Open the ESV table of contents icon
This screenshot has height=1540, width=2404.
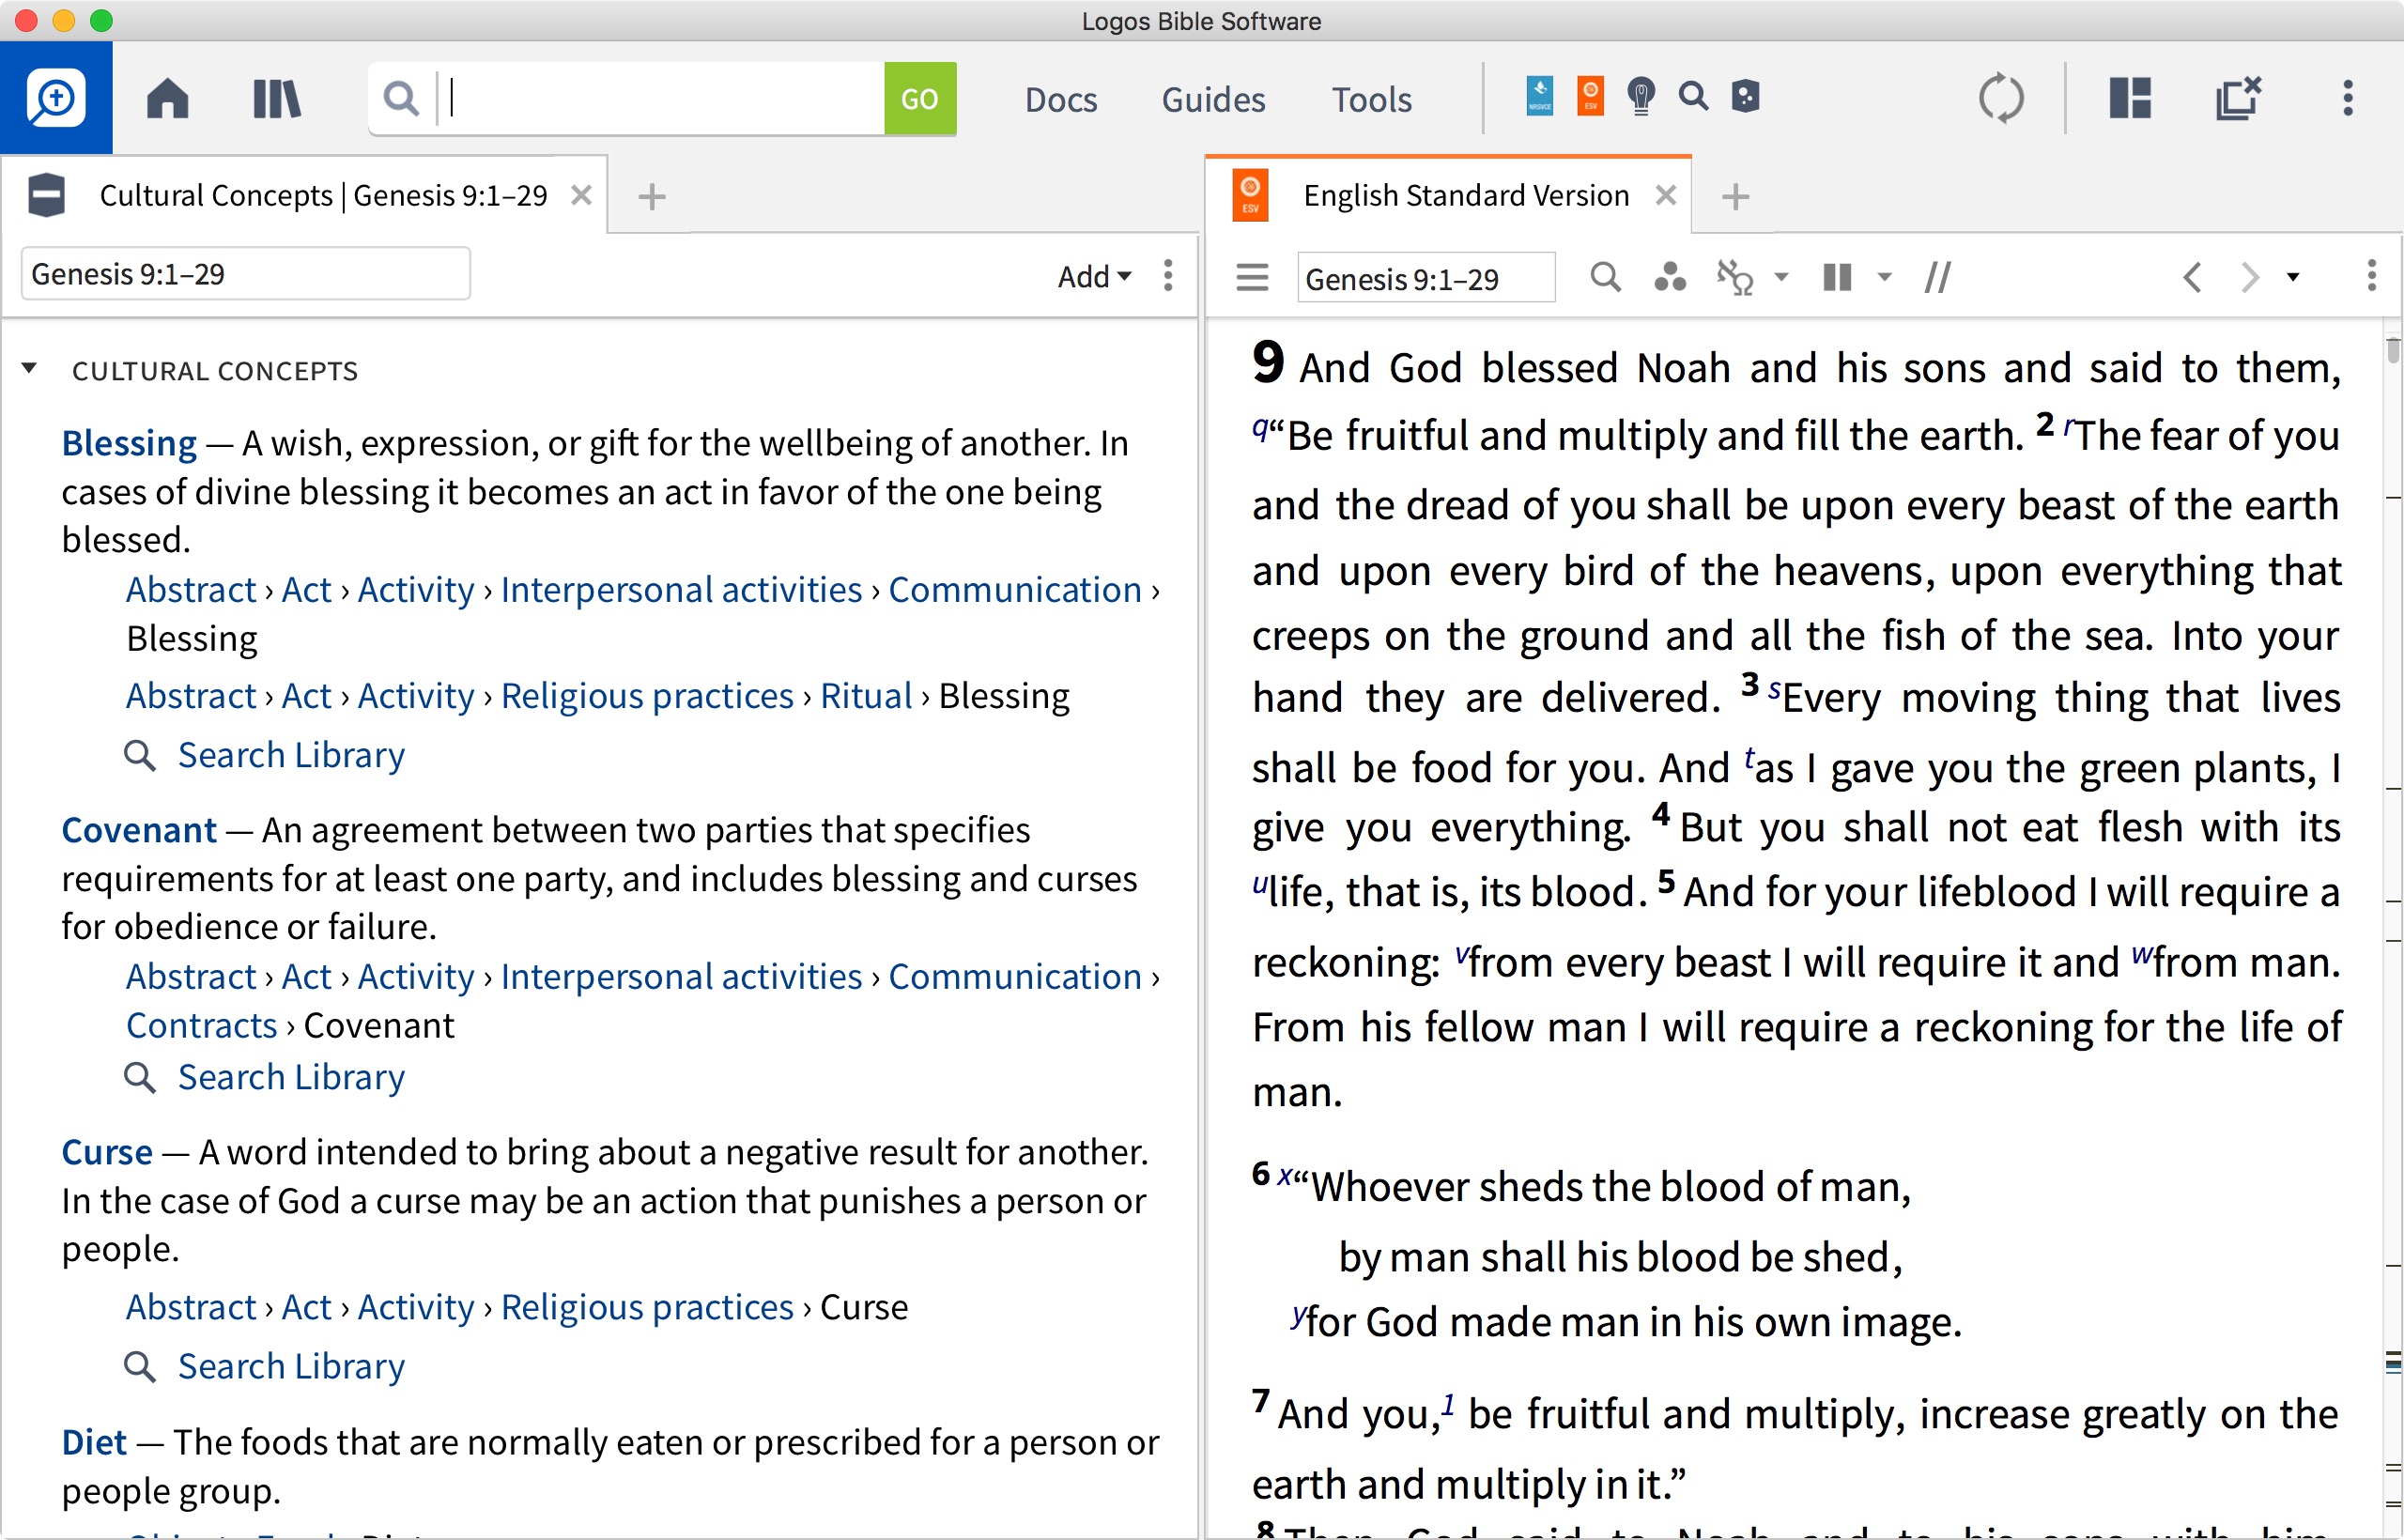tap(1252, 277)
